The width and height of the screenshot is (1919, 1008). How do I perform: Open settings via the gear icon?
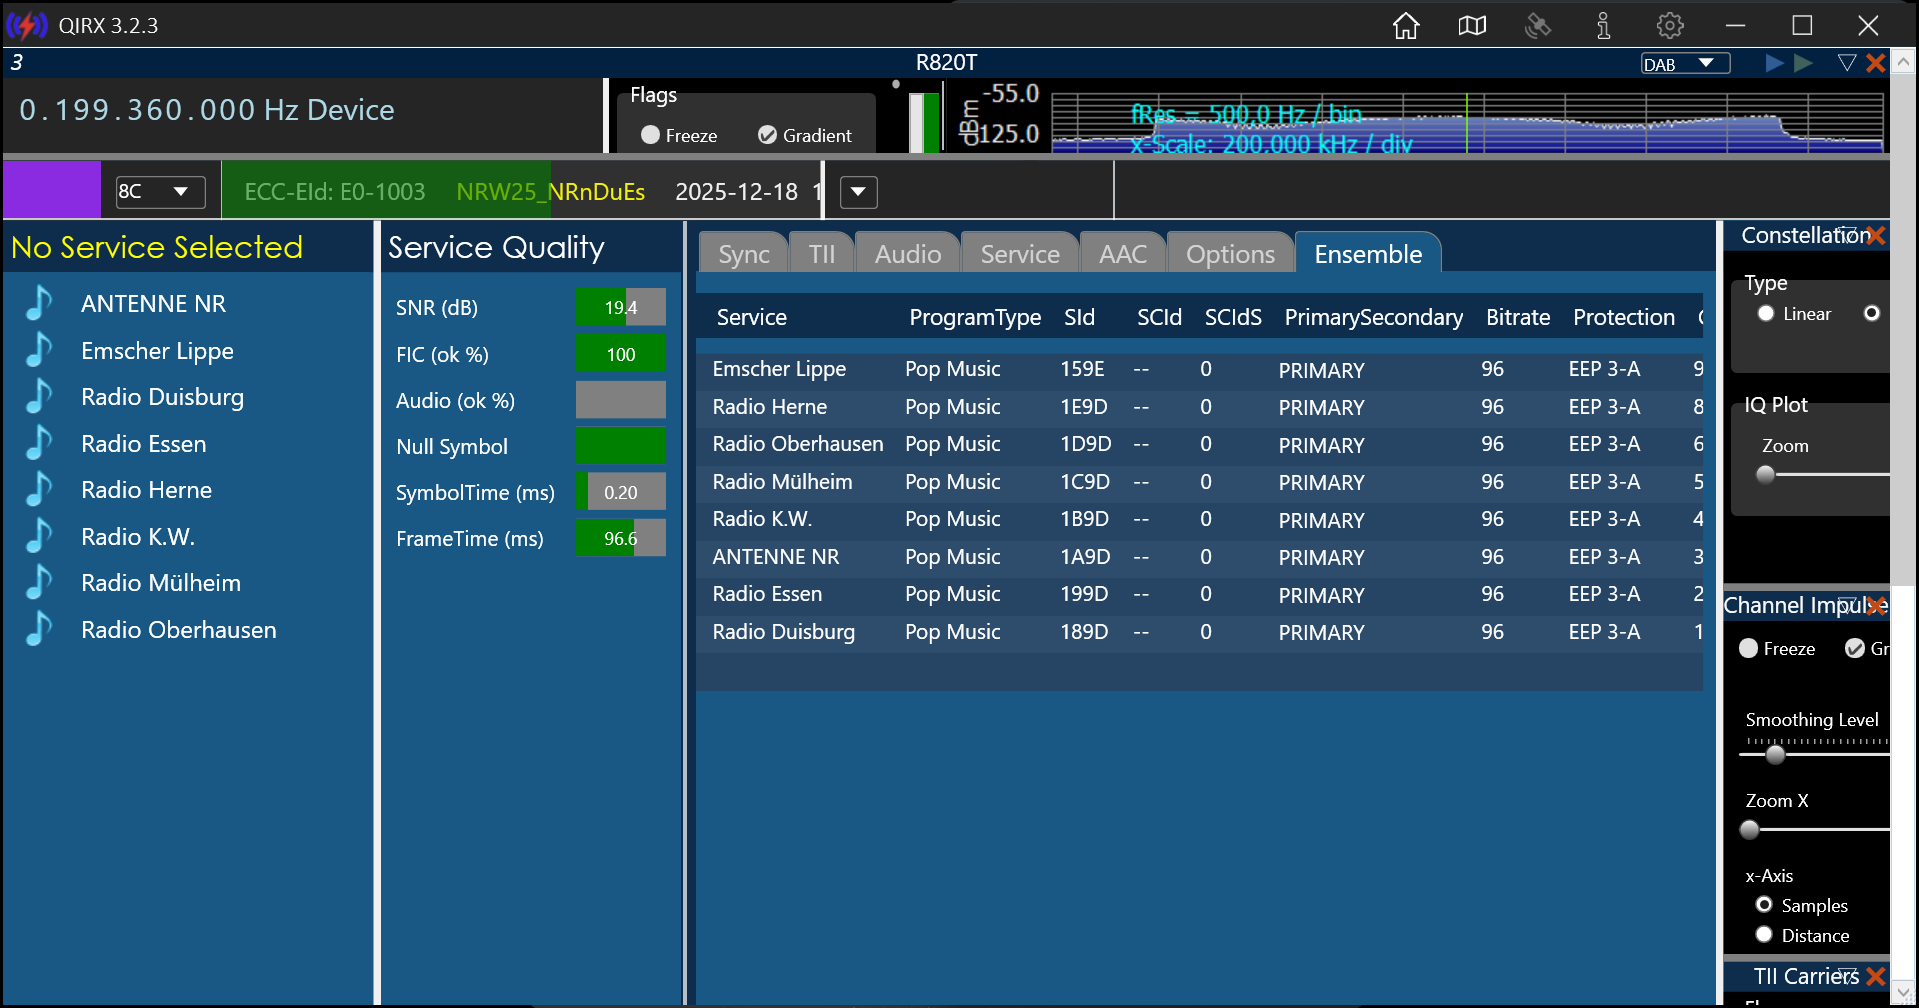click(1669, 26)
